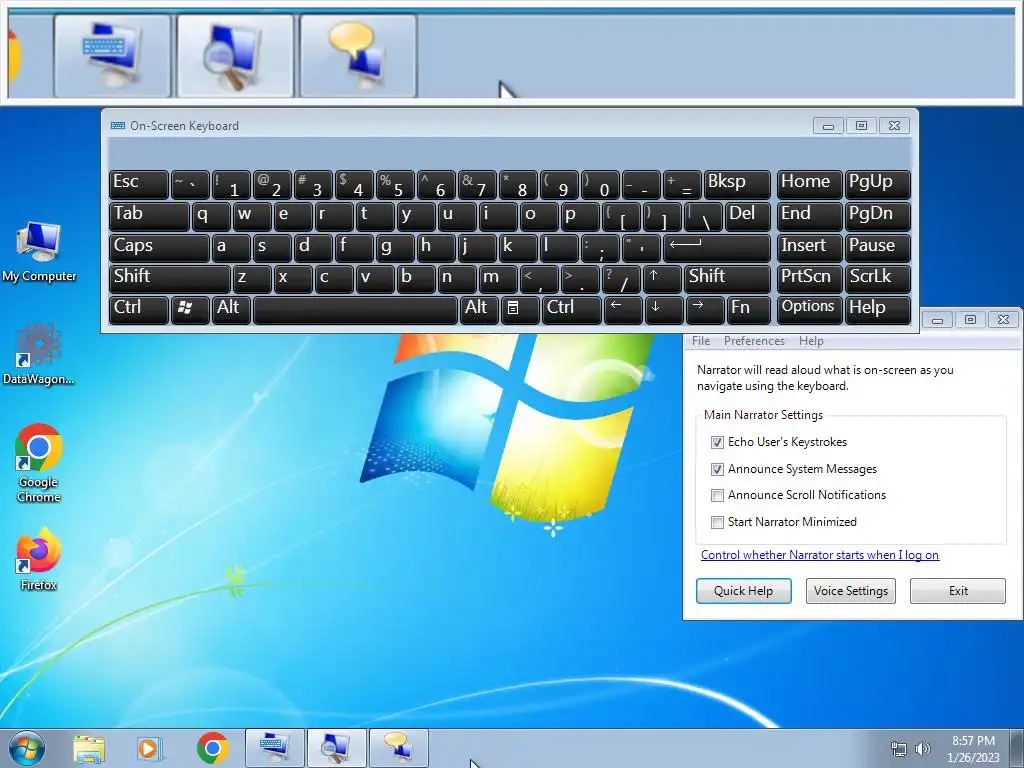Viewport: 1024px width, 768px height.
Task: Switch to On-Screen Keyboard taskbar button
Action: 274,748
